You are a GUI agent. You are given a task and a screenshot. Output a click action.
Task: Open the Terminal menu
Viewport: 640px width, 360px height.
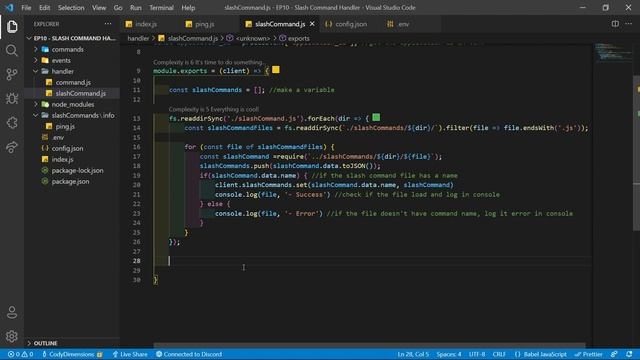(x=161, y=8)
